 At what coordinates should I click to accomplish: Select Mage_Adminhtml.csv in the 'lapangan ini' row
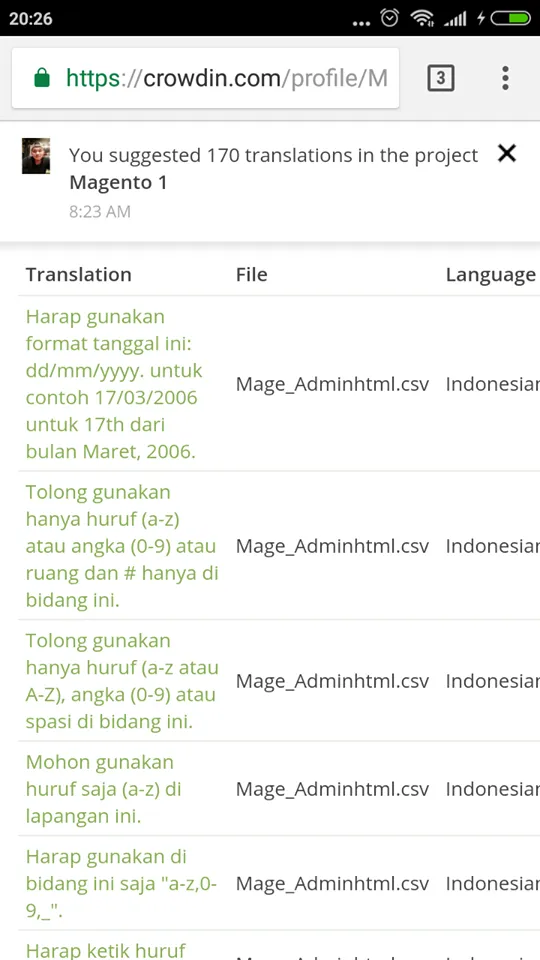point(332,789)
